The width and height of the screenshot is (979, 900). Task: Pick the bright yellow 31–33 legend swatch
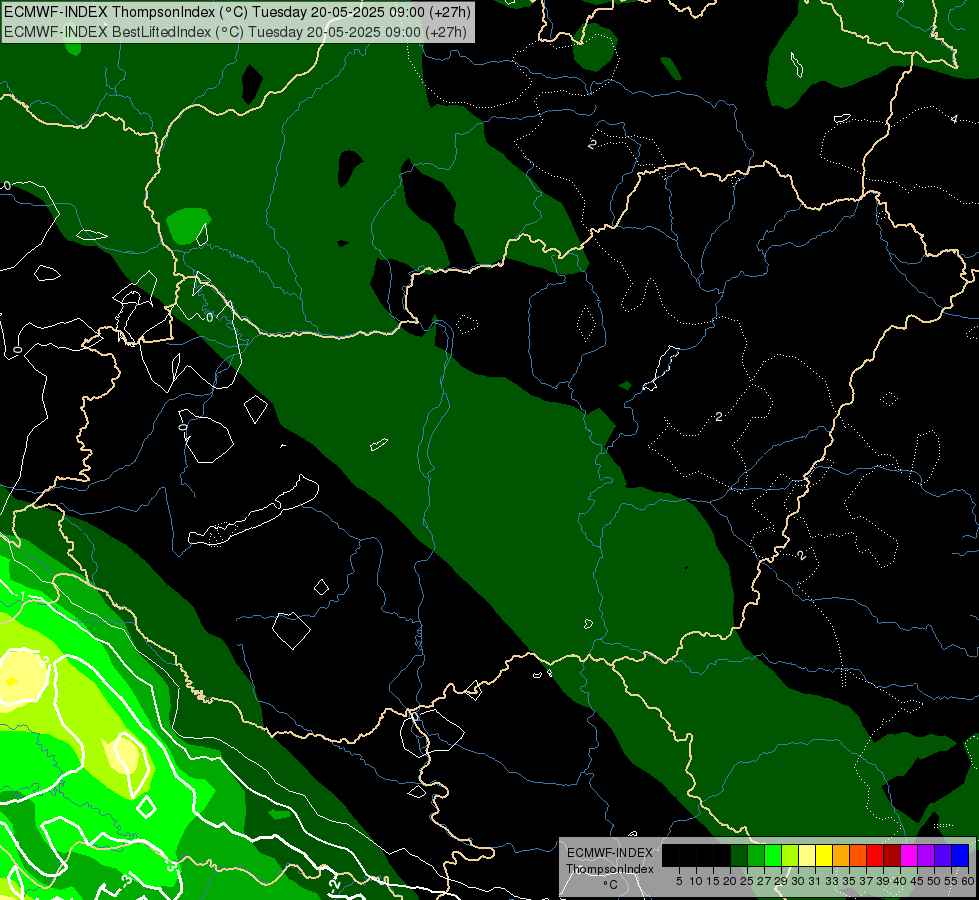tap(824, 855)
